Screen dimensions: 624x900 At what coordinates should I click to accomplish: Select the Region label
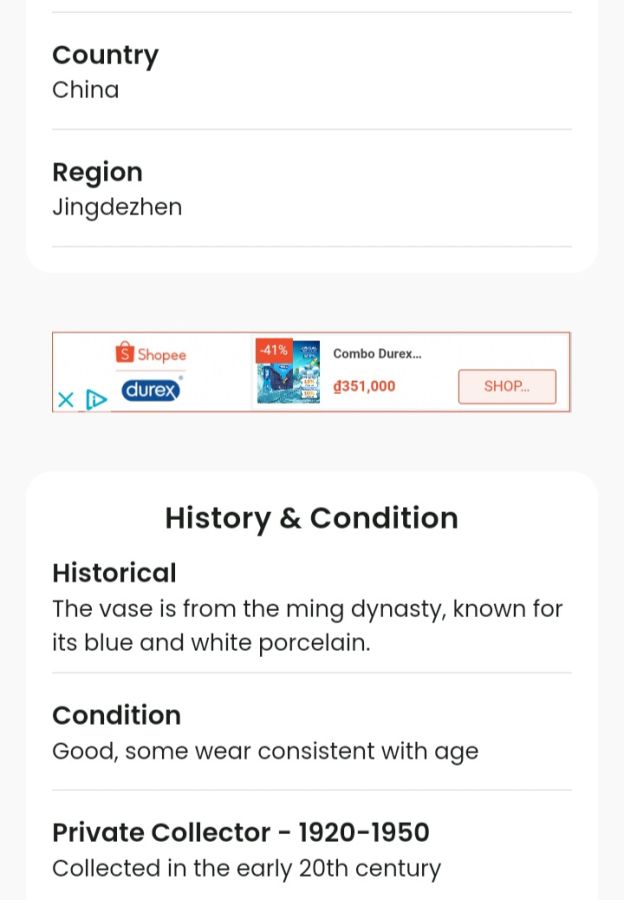[x=98, y=173]
